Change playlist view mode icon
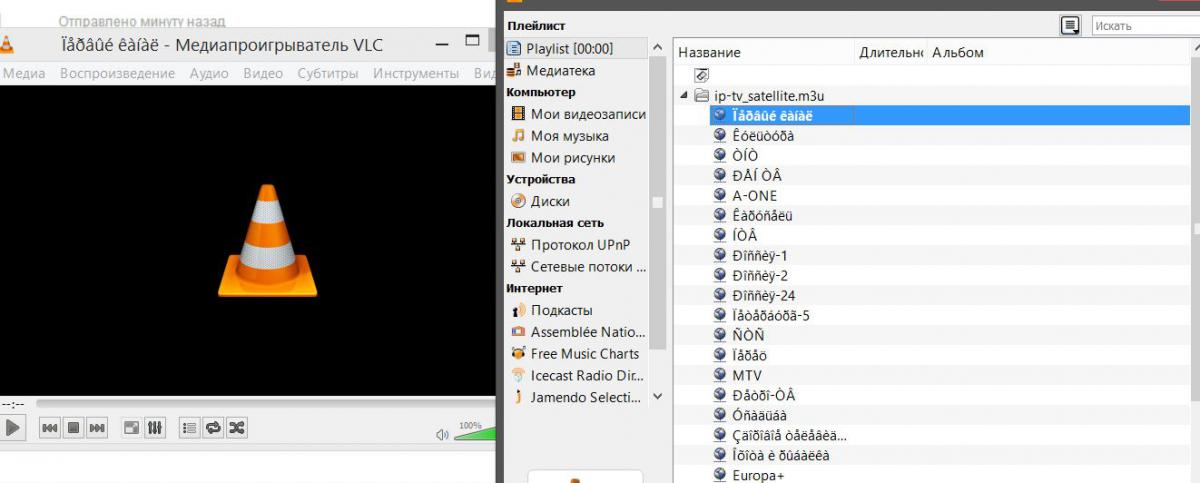 click(1070, 25)
